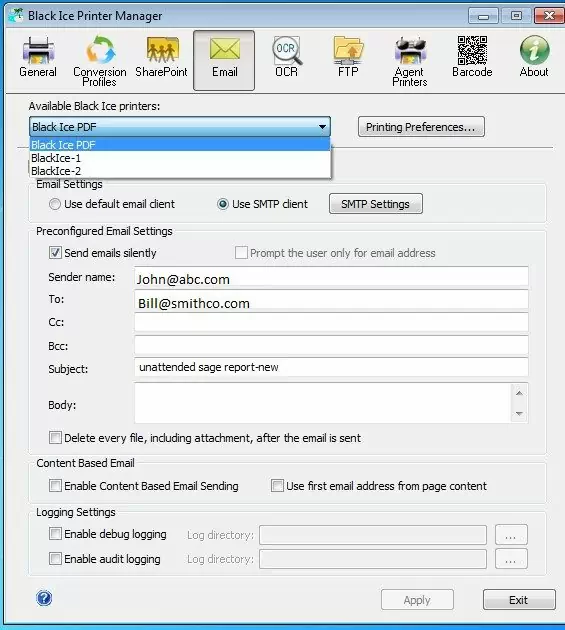The width and height of the screenshot is (565, 630).
Task: Click the blue help question mark icon
Action: tap(44, 598)
